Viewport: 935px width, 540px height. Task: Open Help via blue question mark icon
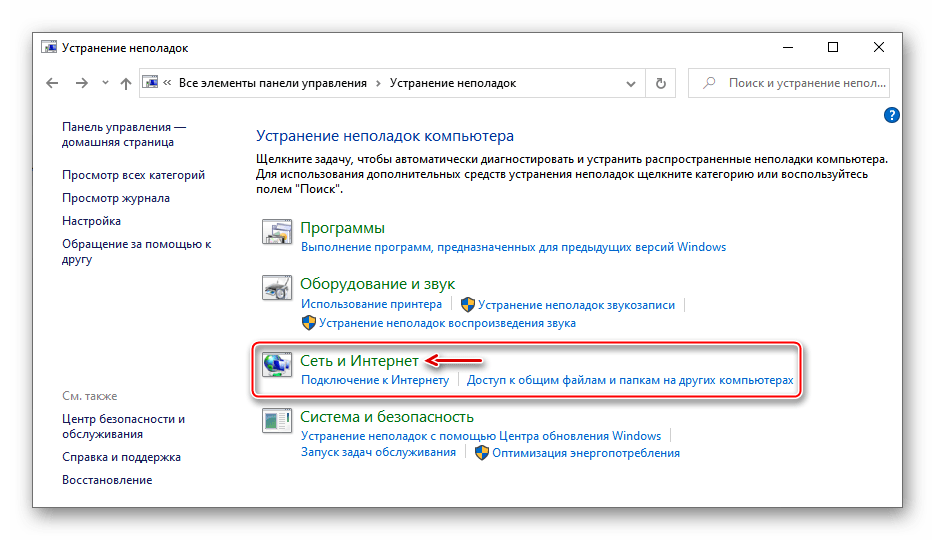[x=891, y=115]
